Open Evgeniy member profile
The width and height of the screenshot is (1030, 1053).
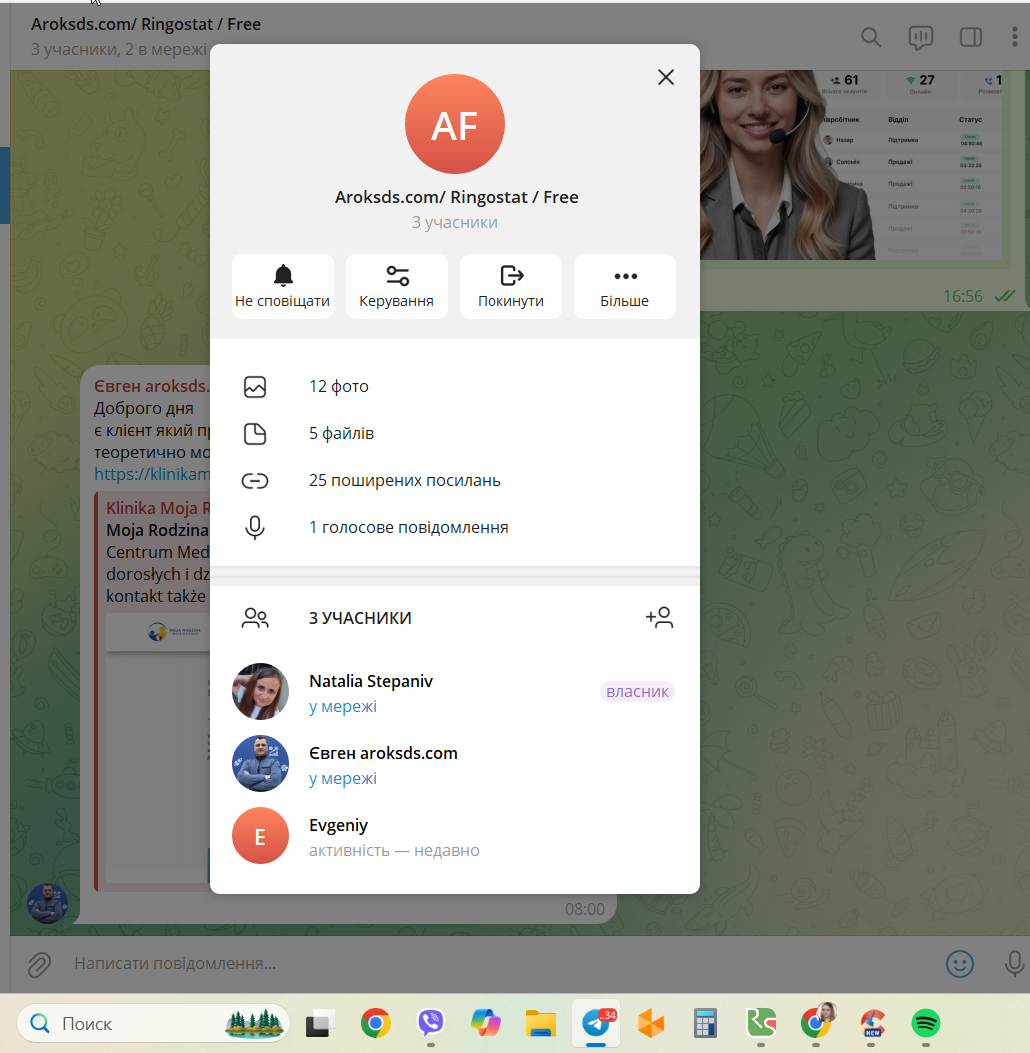(455, 835)
